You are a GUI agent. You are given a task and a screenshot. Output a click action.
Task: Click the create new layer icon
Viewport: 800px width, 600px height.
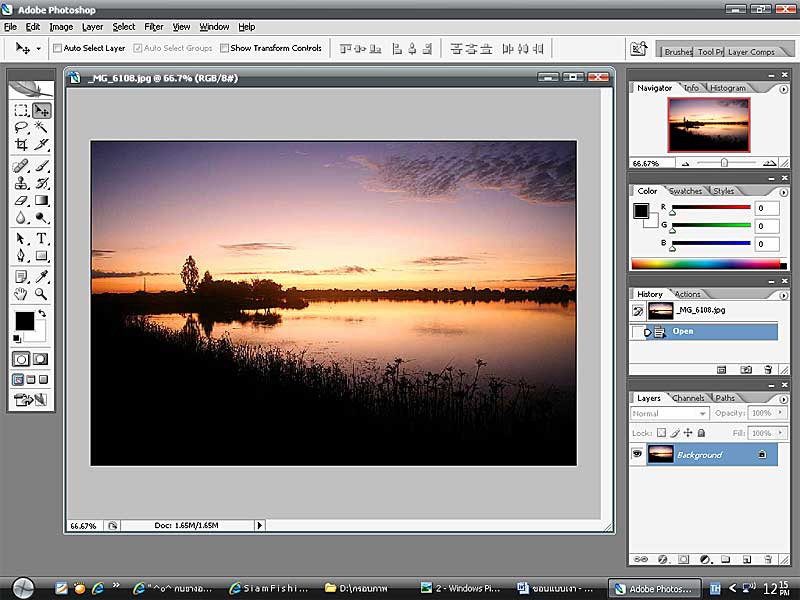747,560
